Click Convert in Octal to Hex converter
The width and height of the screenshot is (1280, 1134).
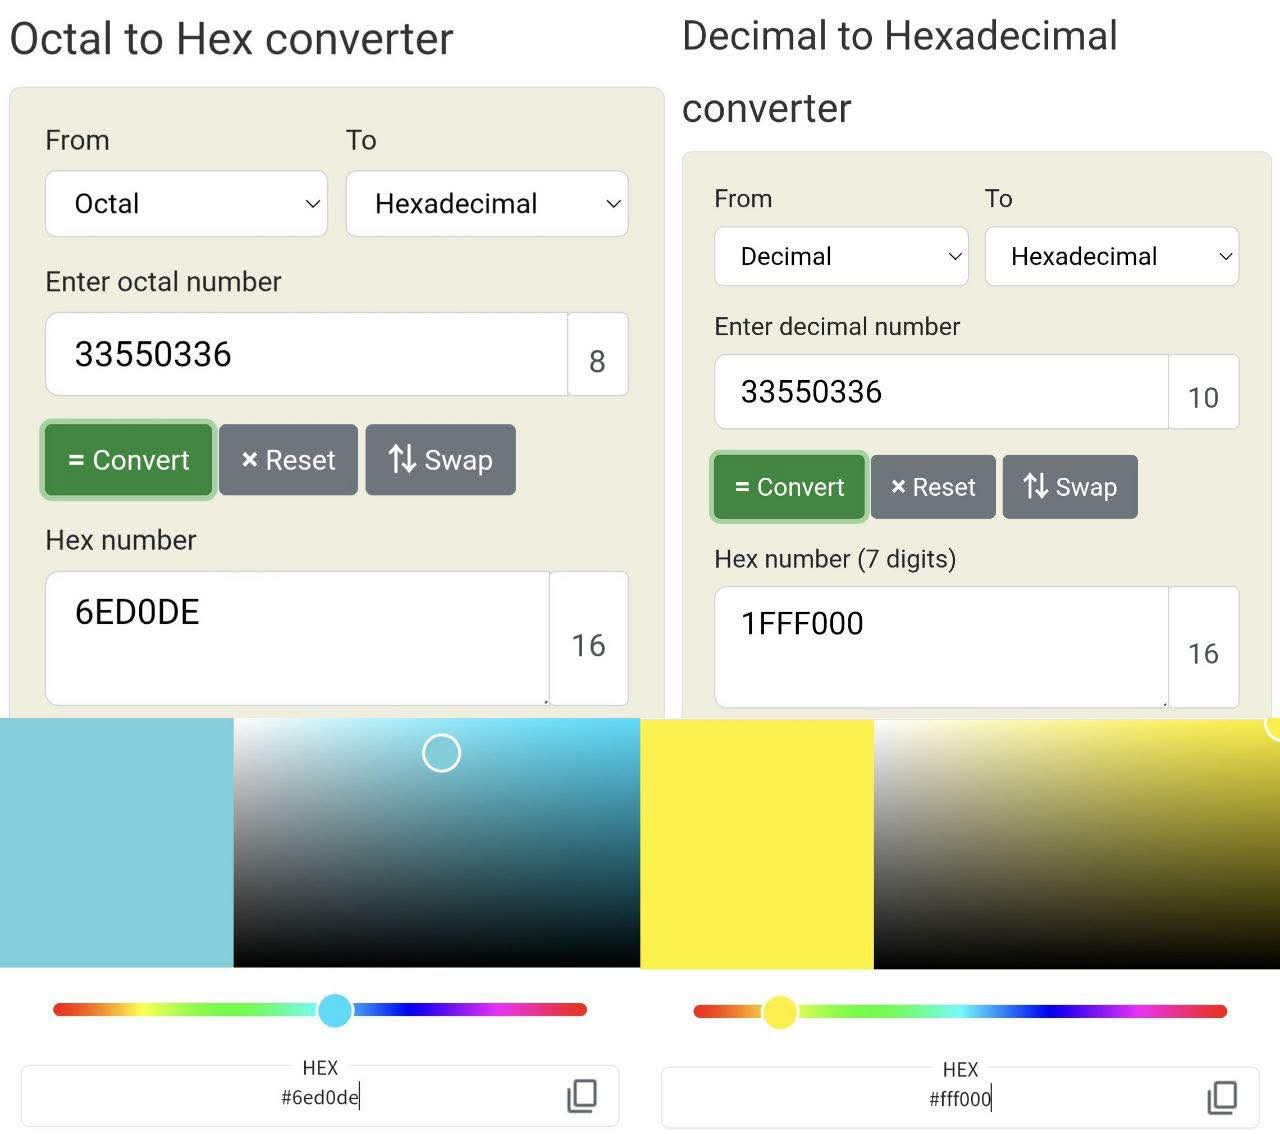(128, 460)
